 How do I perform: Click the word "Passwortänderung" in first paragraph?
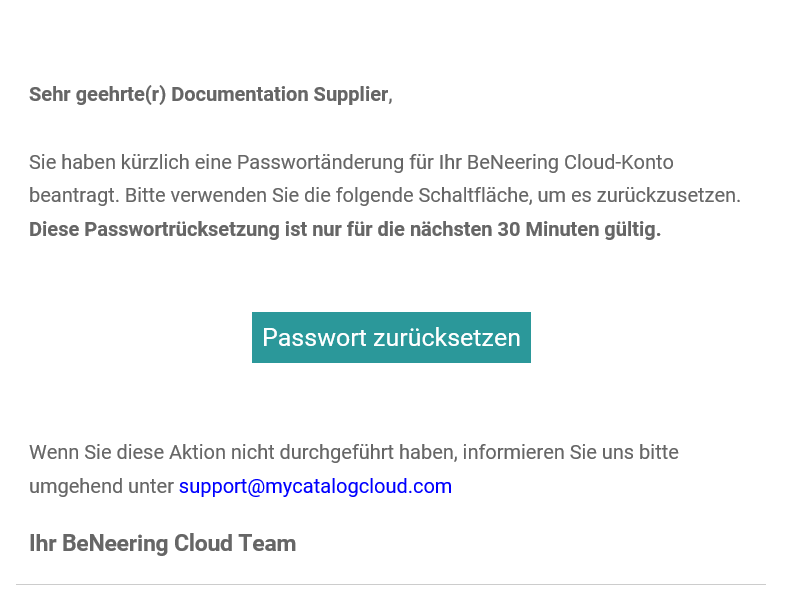pyautogui.click(x=312, y=162)
